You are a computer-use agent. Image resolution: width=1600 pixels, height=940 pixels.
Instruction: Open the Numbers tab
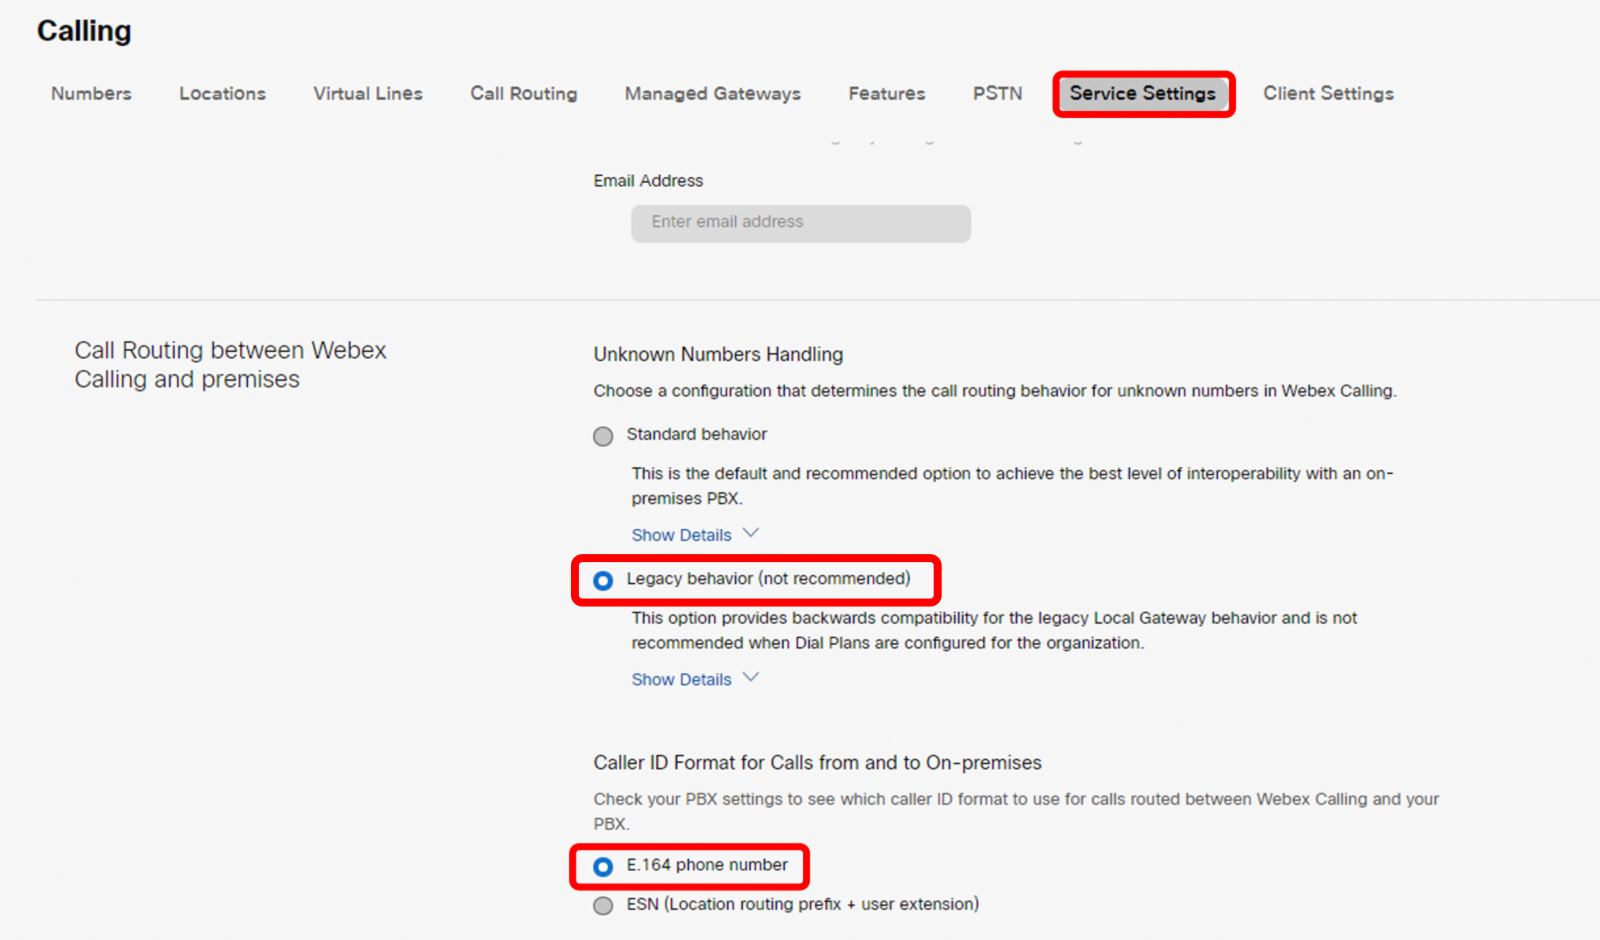click(x=91, y=94)
